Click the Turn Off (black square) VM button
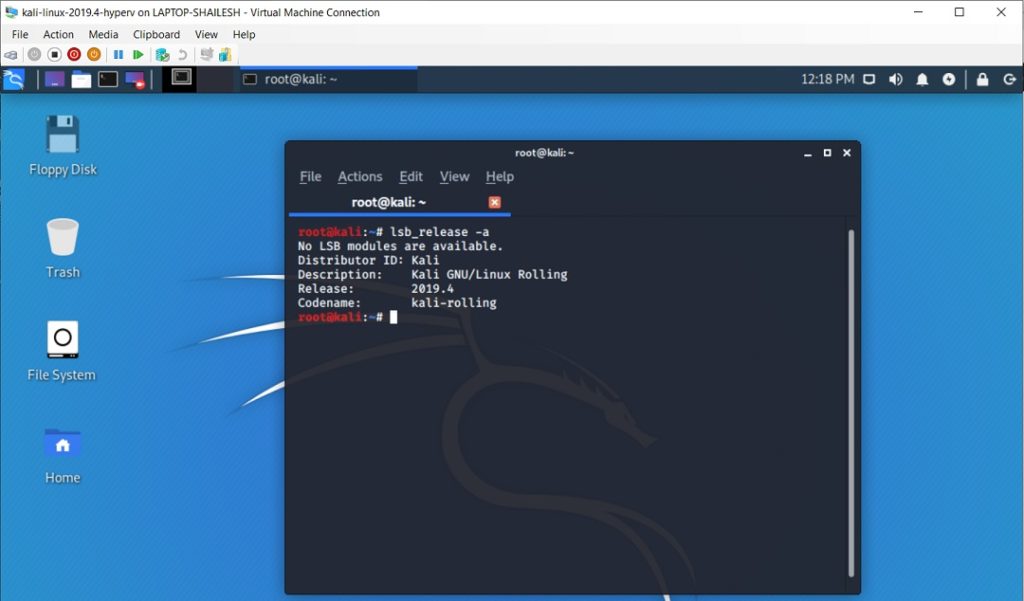The height and width of the screenshot is (601, 1024). pos(55,55)
